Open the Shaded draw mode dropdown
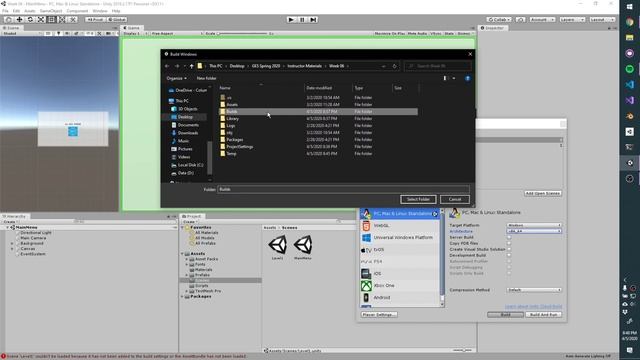Viewport: 640px width, 360px height. coord(21,33)
